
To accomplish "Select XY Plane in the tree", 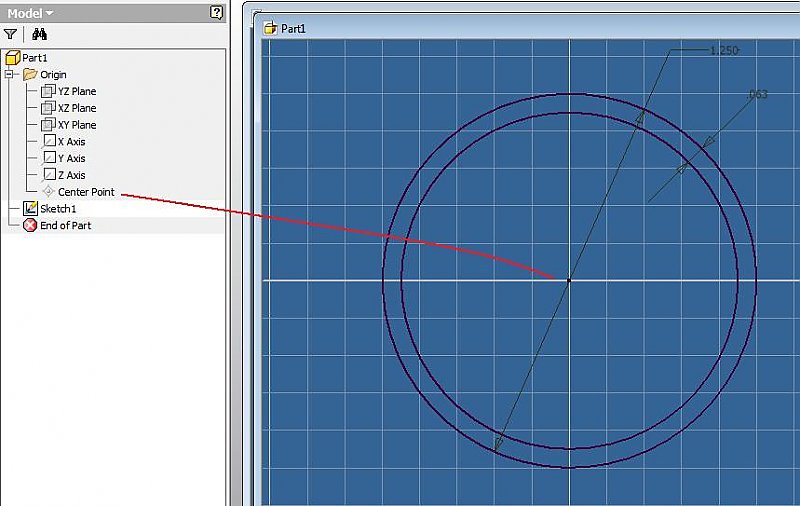I will click(77, 125).
